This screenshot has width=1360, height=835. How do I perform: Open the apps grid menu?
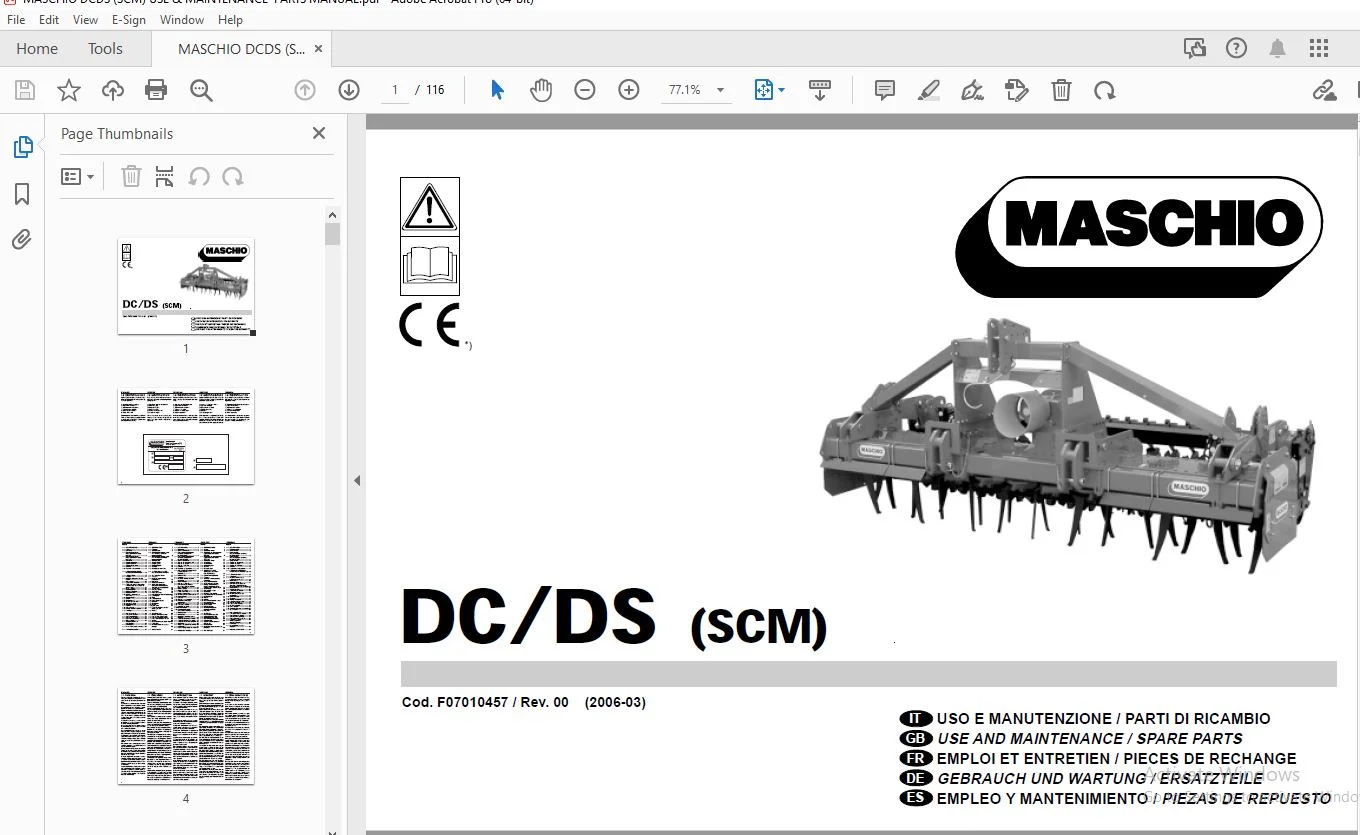pyautogui.click(x=1319, y=48)
